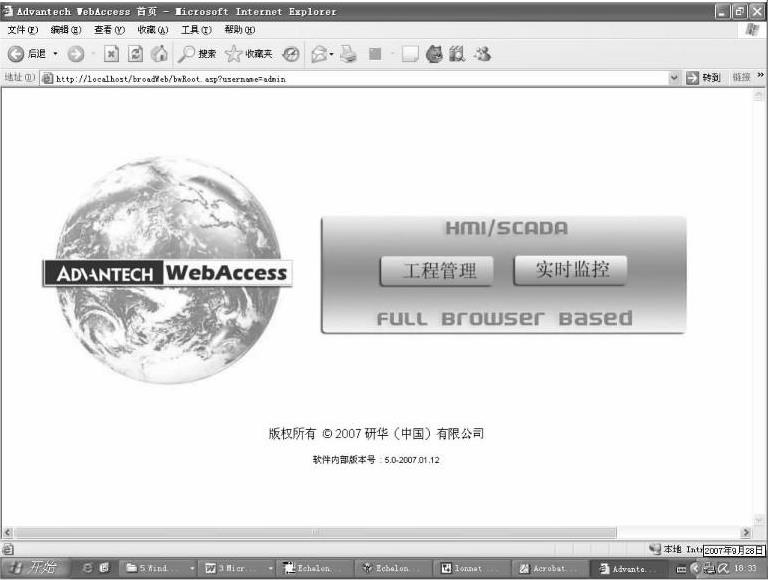Click the horizontal scrollbar thumb
This screenshot has width=768, height=580.
tap(315, 532)
